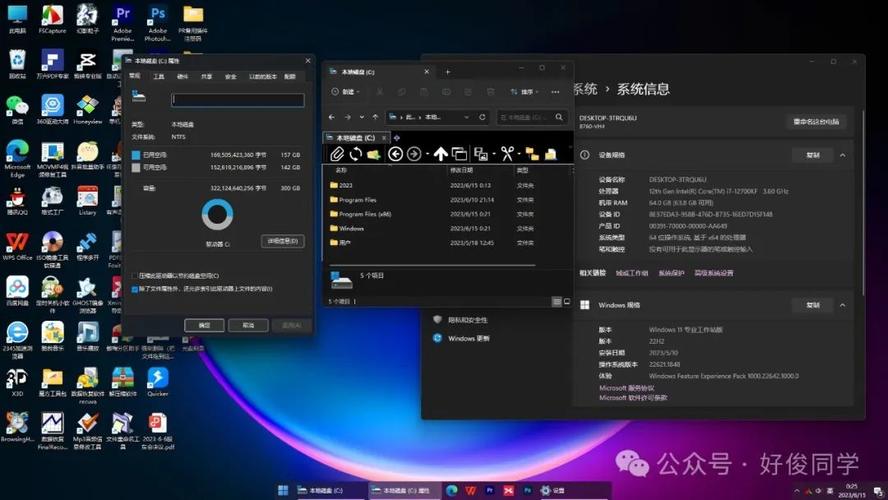Open the WPS Office desktop icon
This screenshot has width=888, height=500.
pos(17,246)
